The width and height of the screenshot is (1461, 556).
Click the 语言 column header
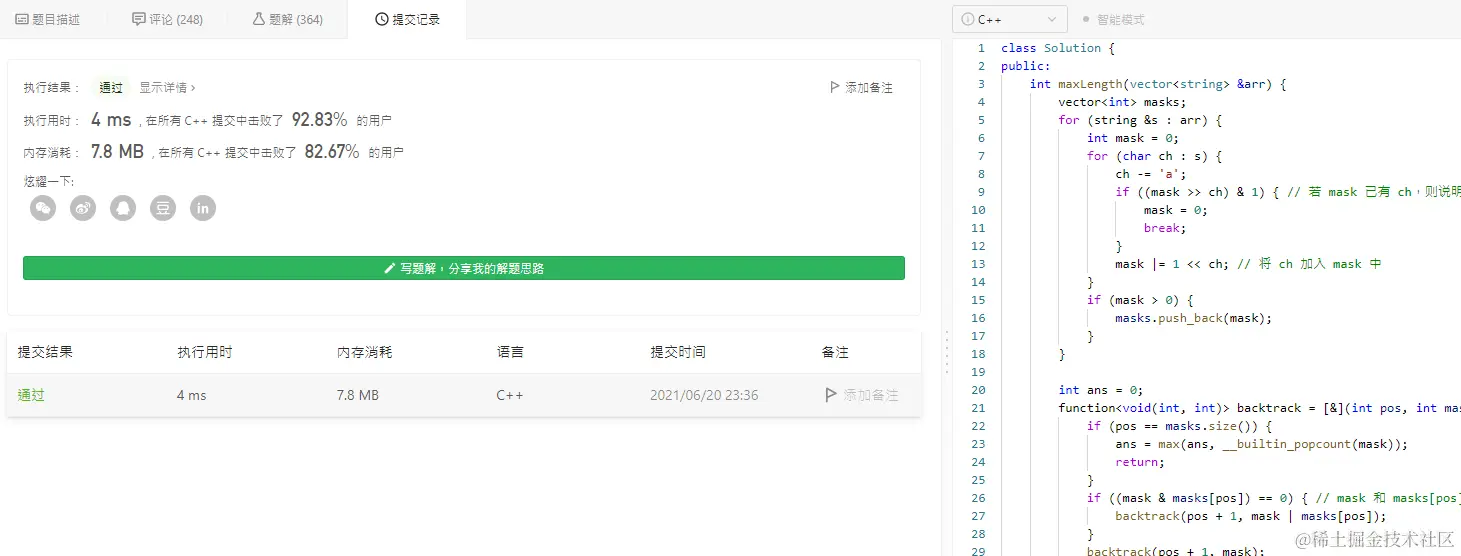pos(510,352)
